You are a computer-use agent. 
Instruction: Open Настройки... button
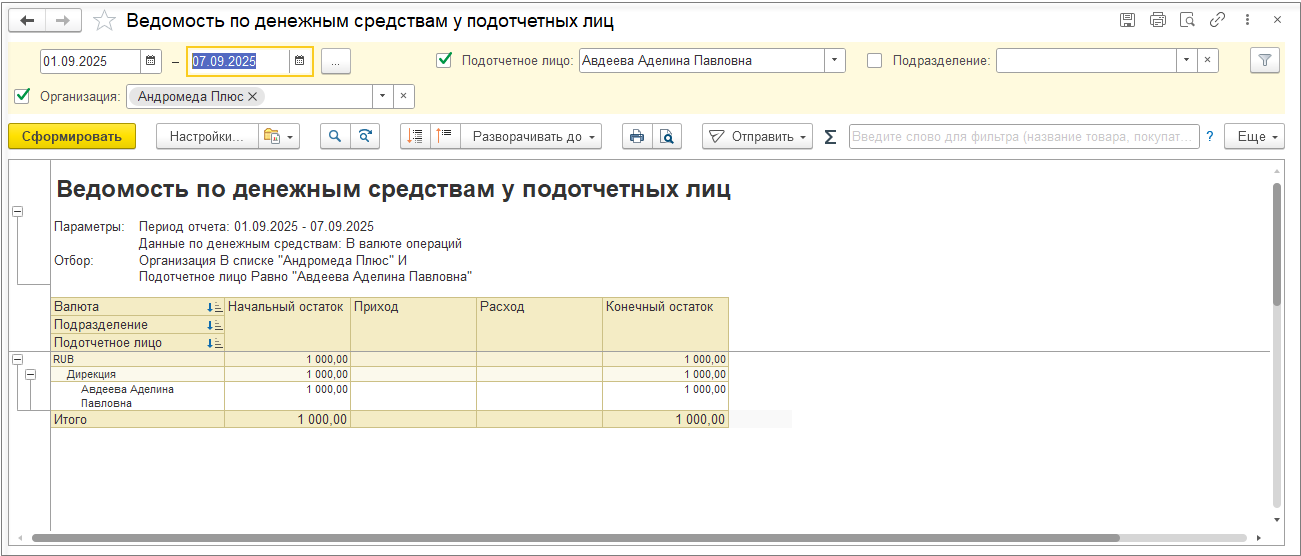click(x=207, y=137)
